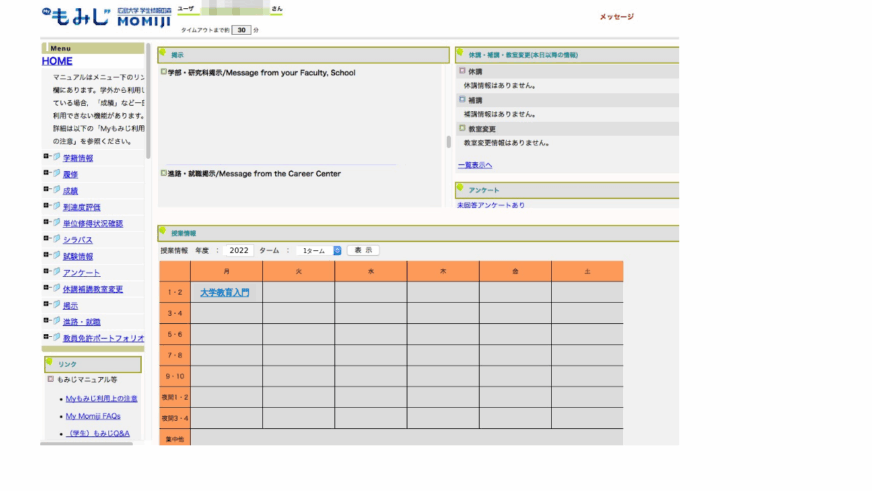872x491 pixels.
Task: Open the 大学教育入門 course link
Action: (224, 293)
